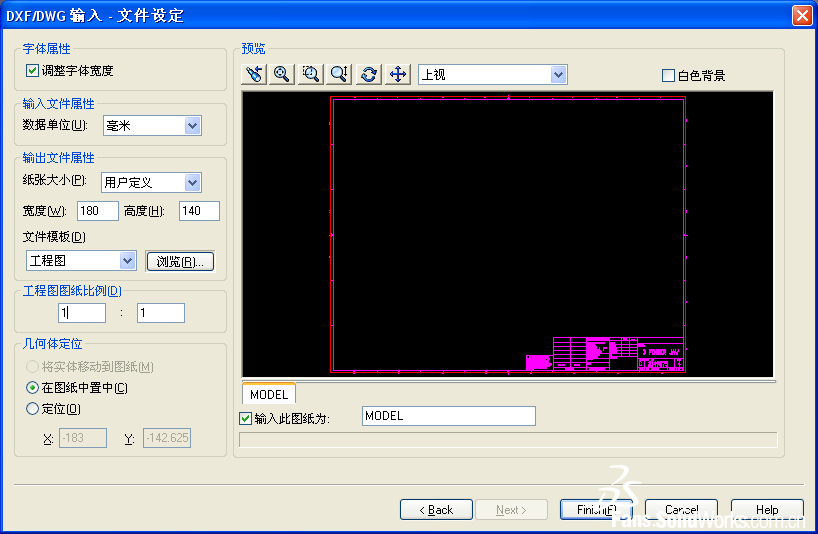Open the 纸张大小 dropdown showing 用户定义
The image size is (818, 534).
pyautogui.click(x=151, y=183)
